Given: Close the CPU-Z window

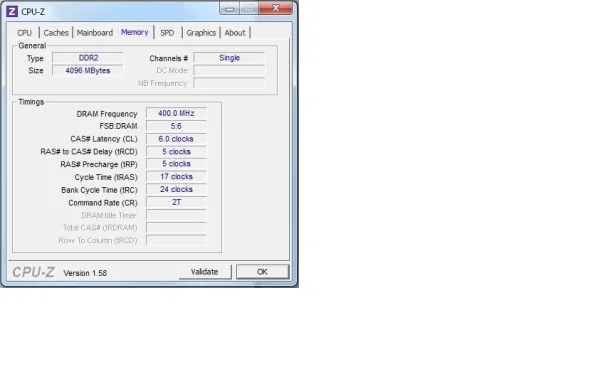Looking at the screenshot, I should pyautogui.click(x=276, y=8).
